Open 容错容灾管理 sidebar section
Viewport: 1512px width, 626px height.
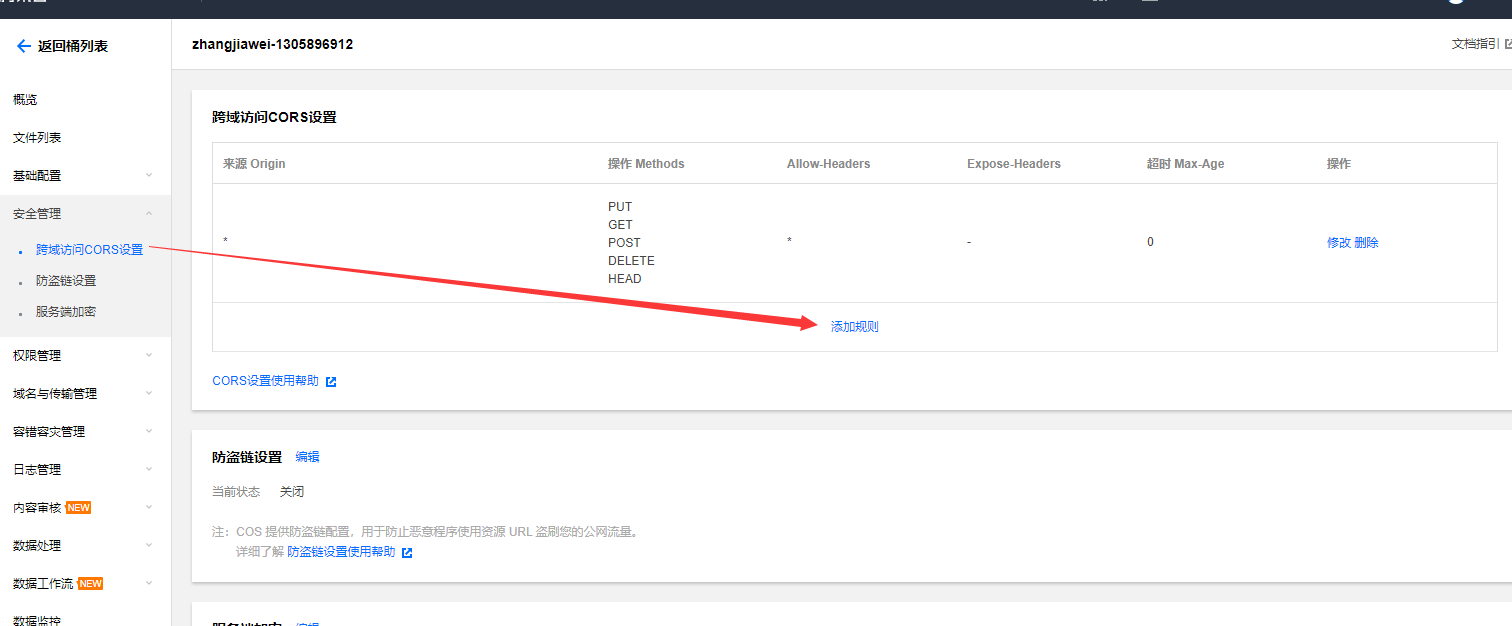tap(49, 432)
